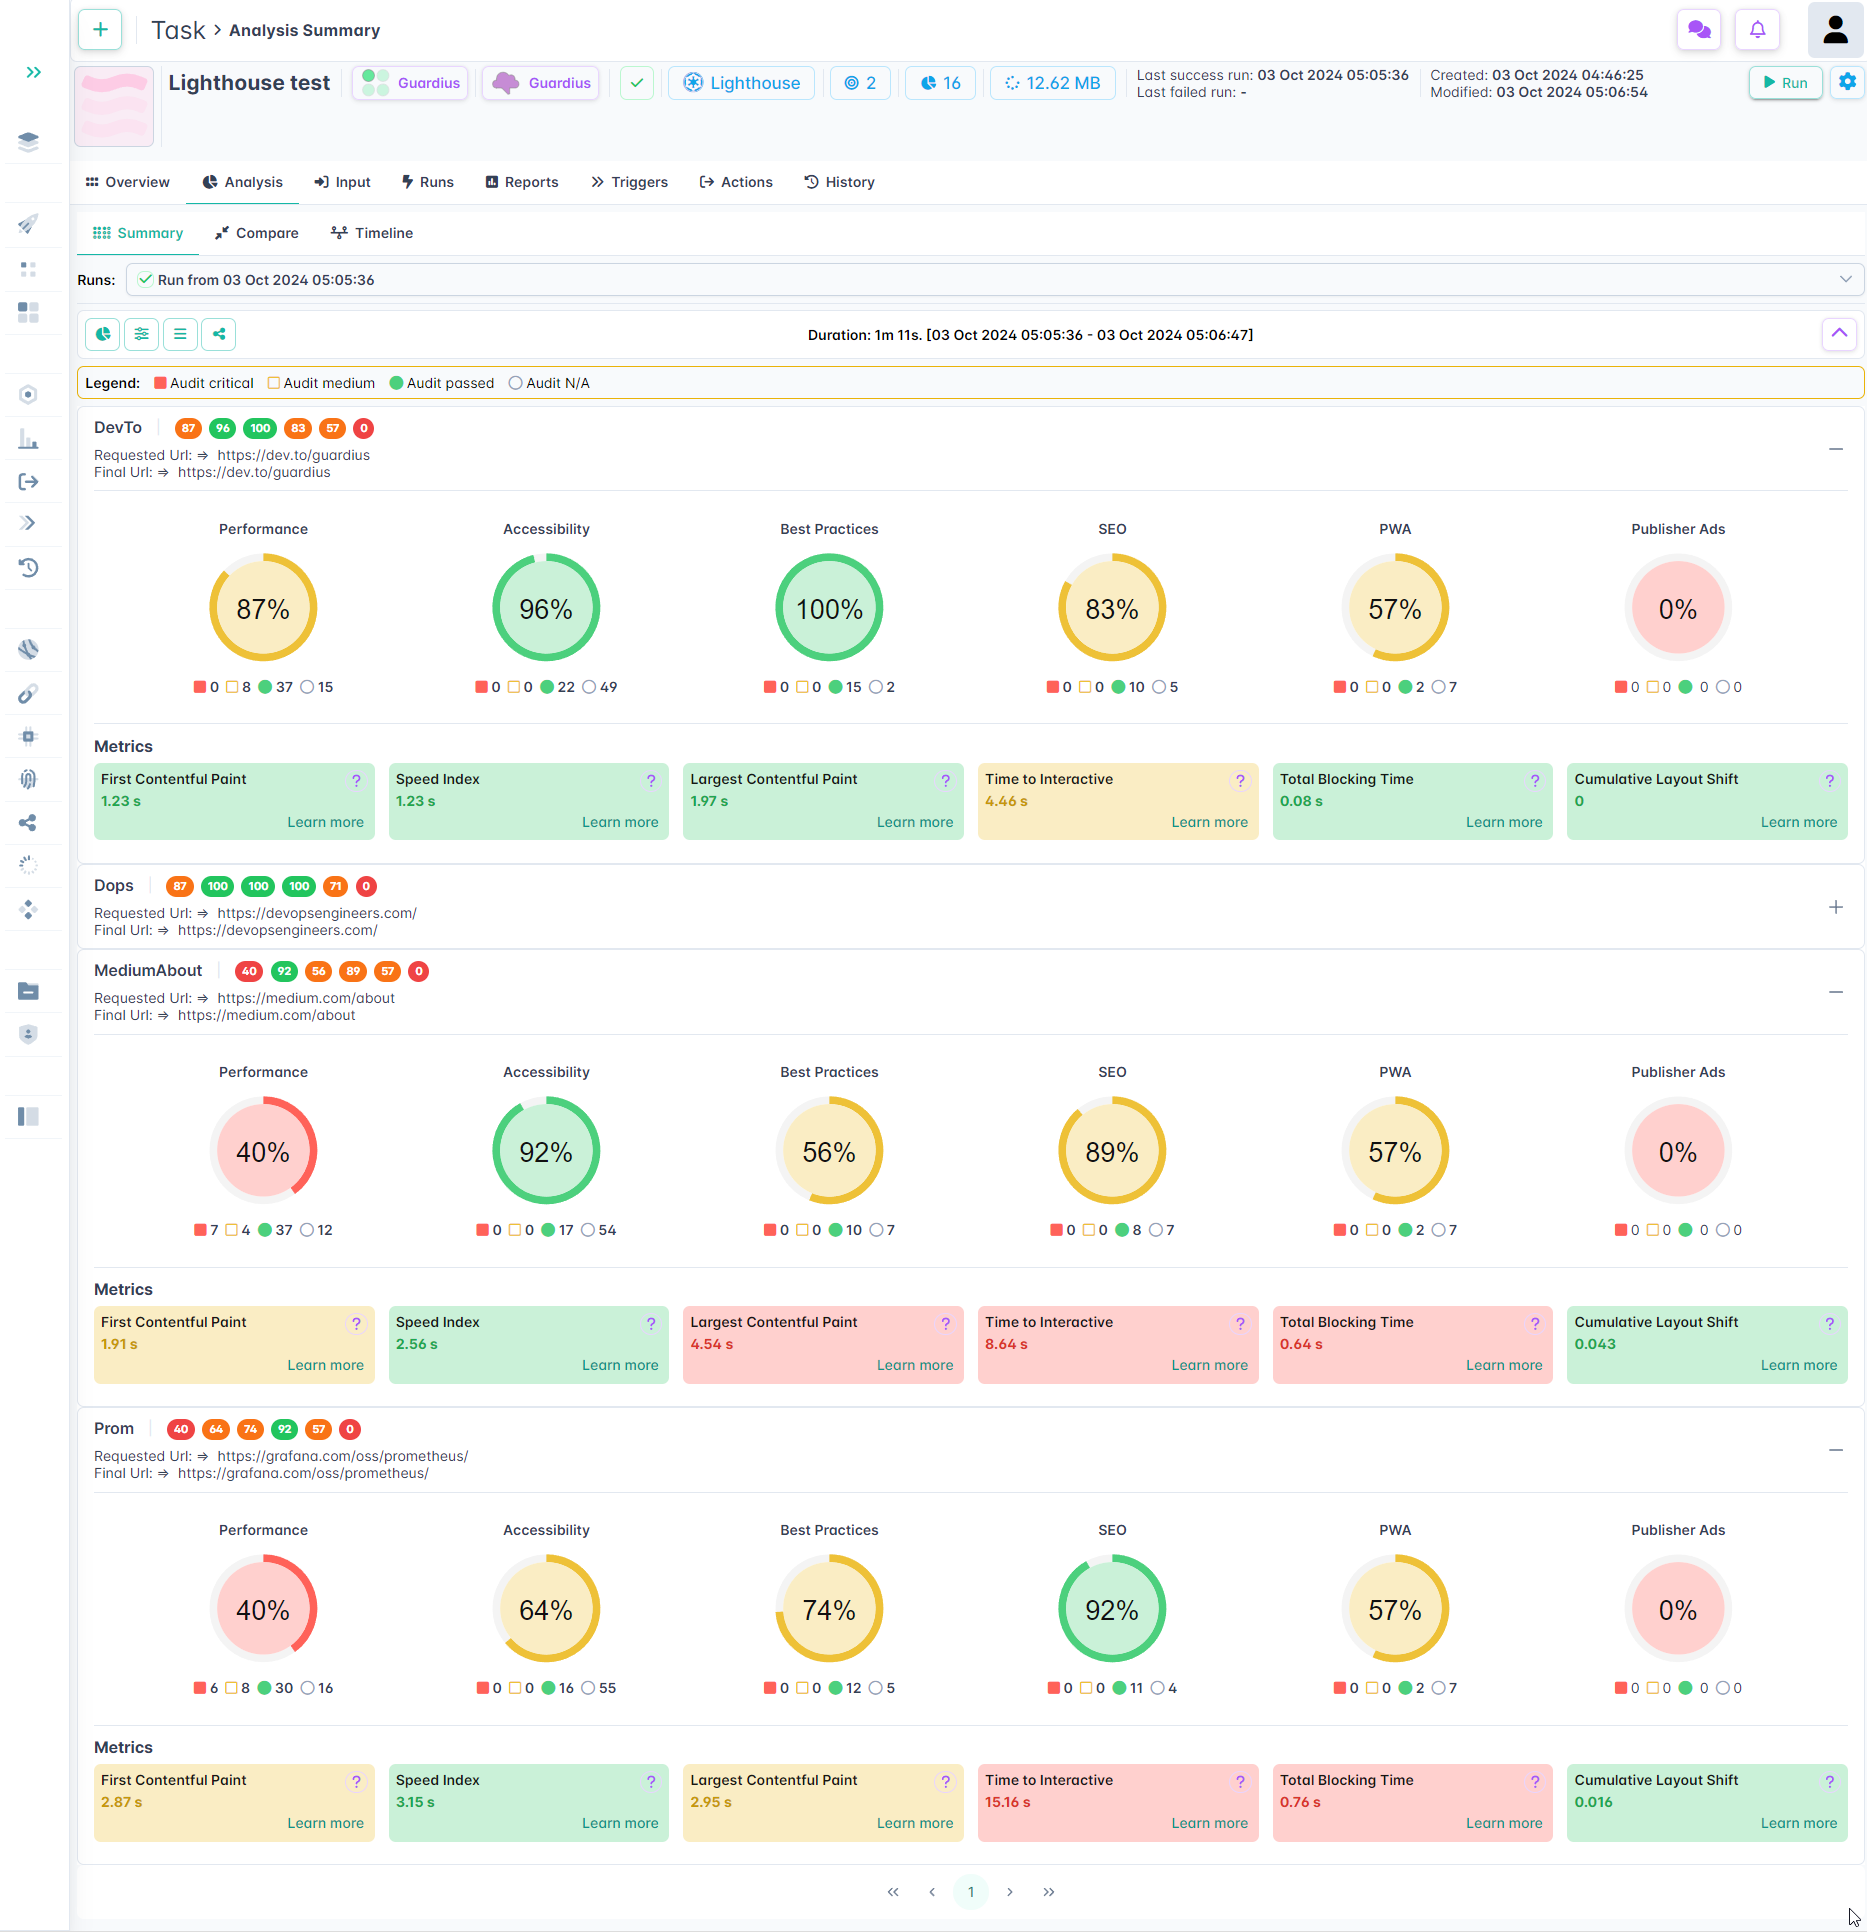Click the pie chart view toolbar icon
Viewport: 1867px width, 1932px height.
click(x=102, y=334)
